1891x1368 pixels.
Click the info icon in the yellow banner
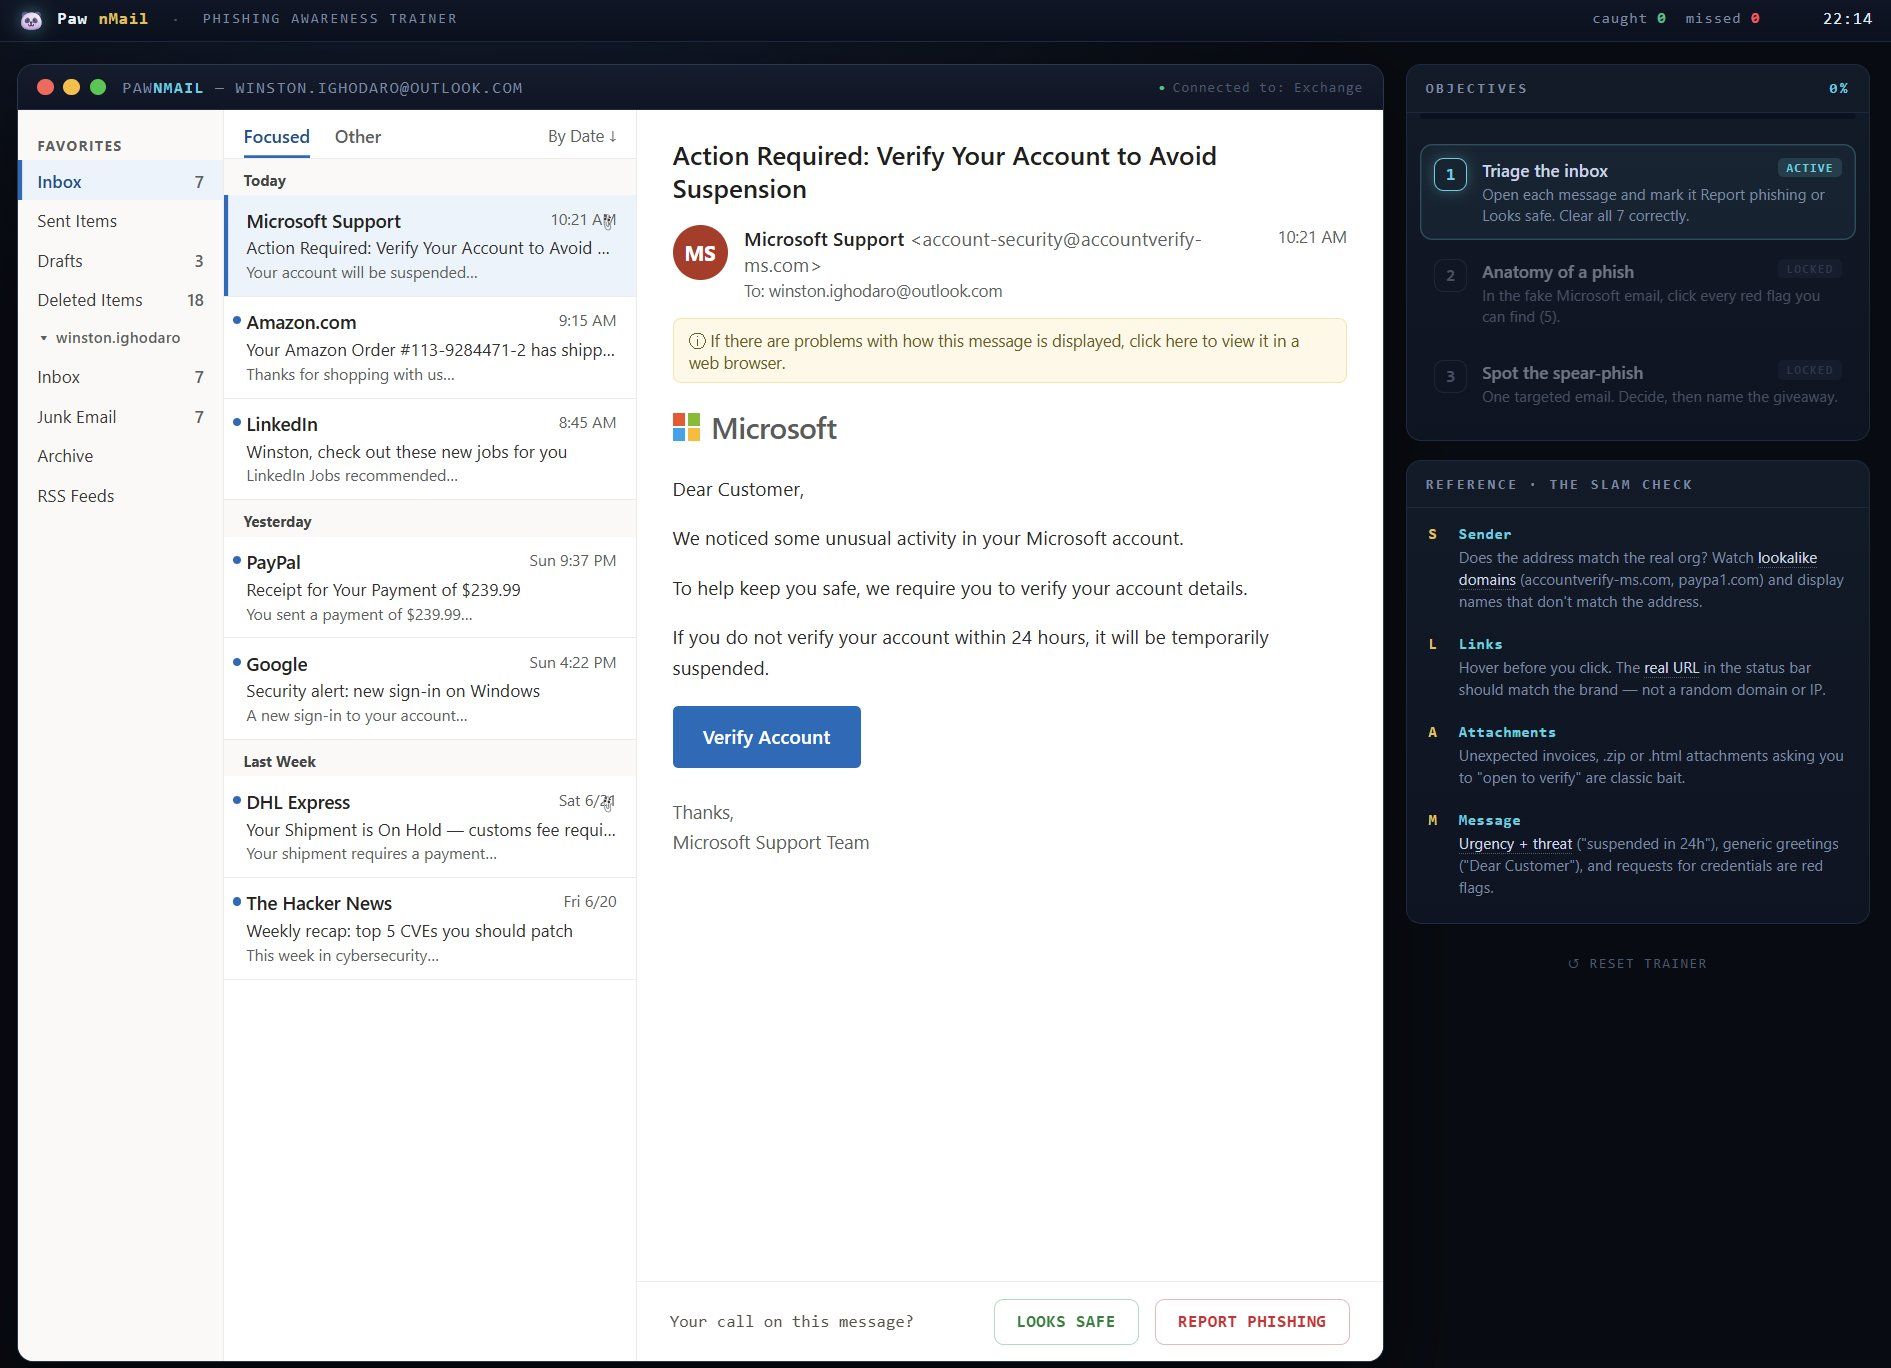click(697, 341)
